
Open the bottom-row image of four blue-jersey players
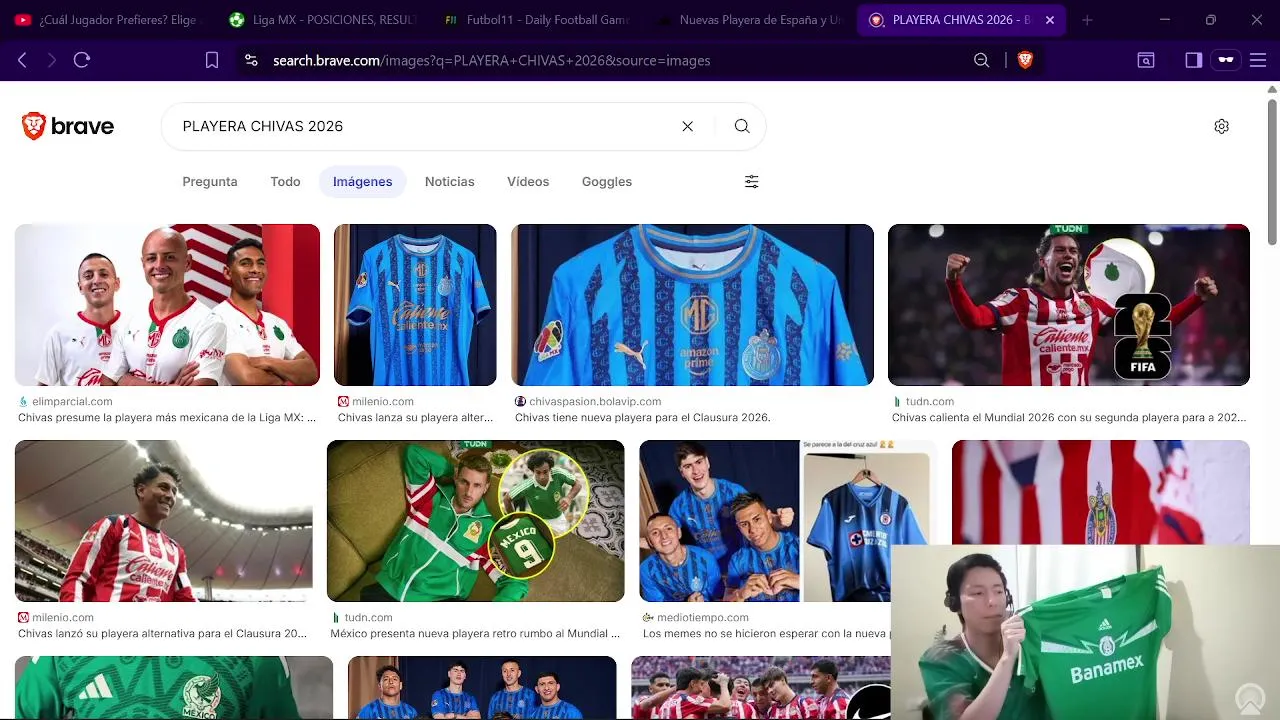coord(482,688)
